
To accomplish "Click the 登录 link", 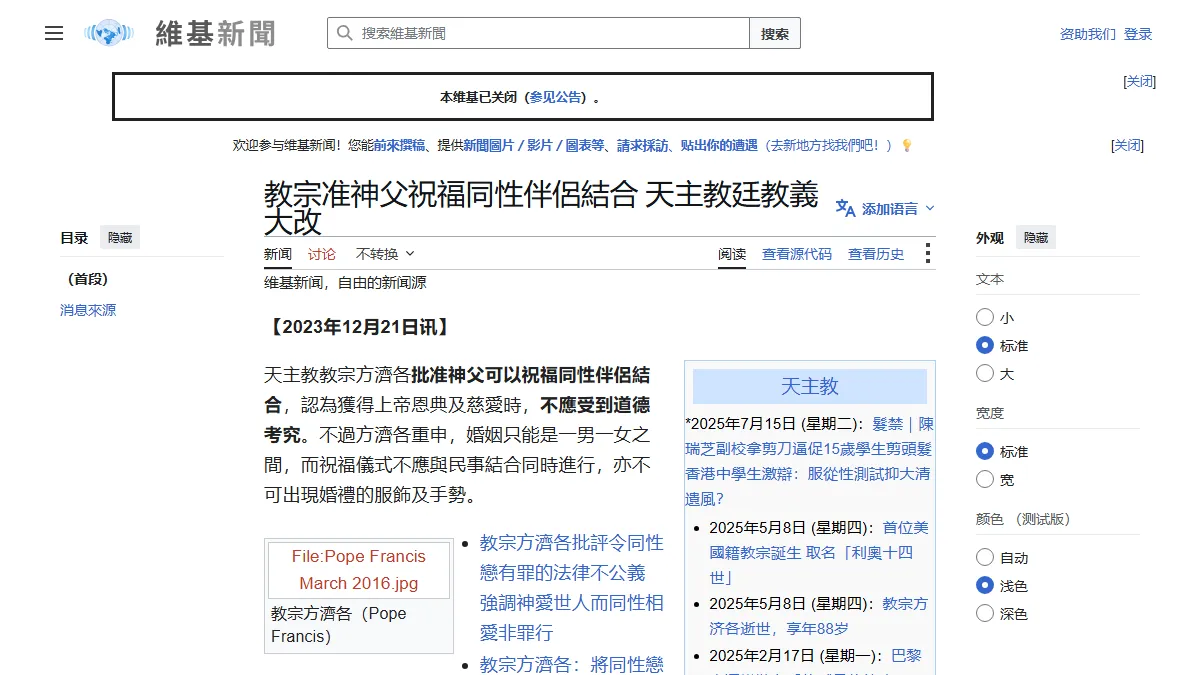I will tap(1138, 34).
